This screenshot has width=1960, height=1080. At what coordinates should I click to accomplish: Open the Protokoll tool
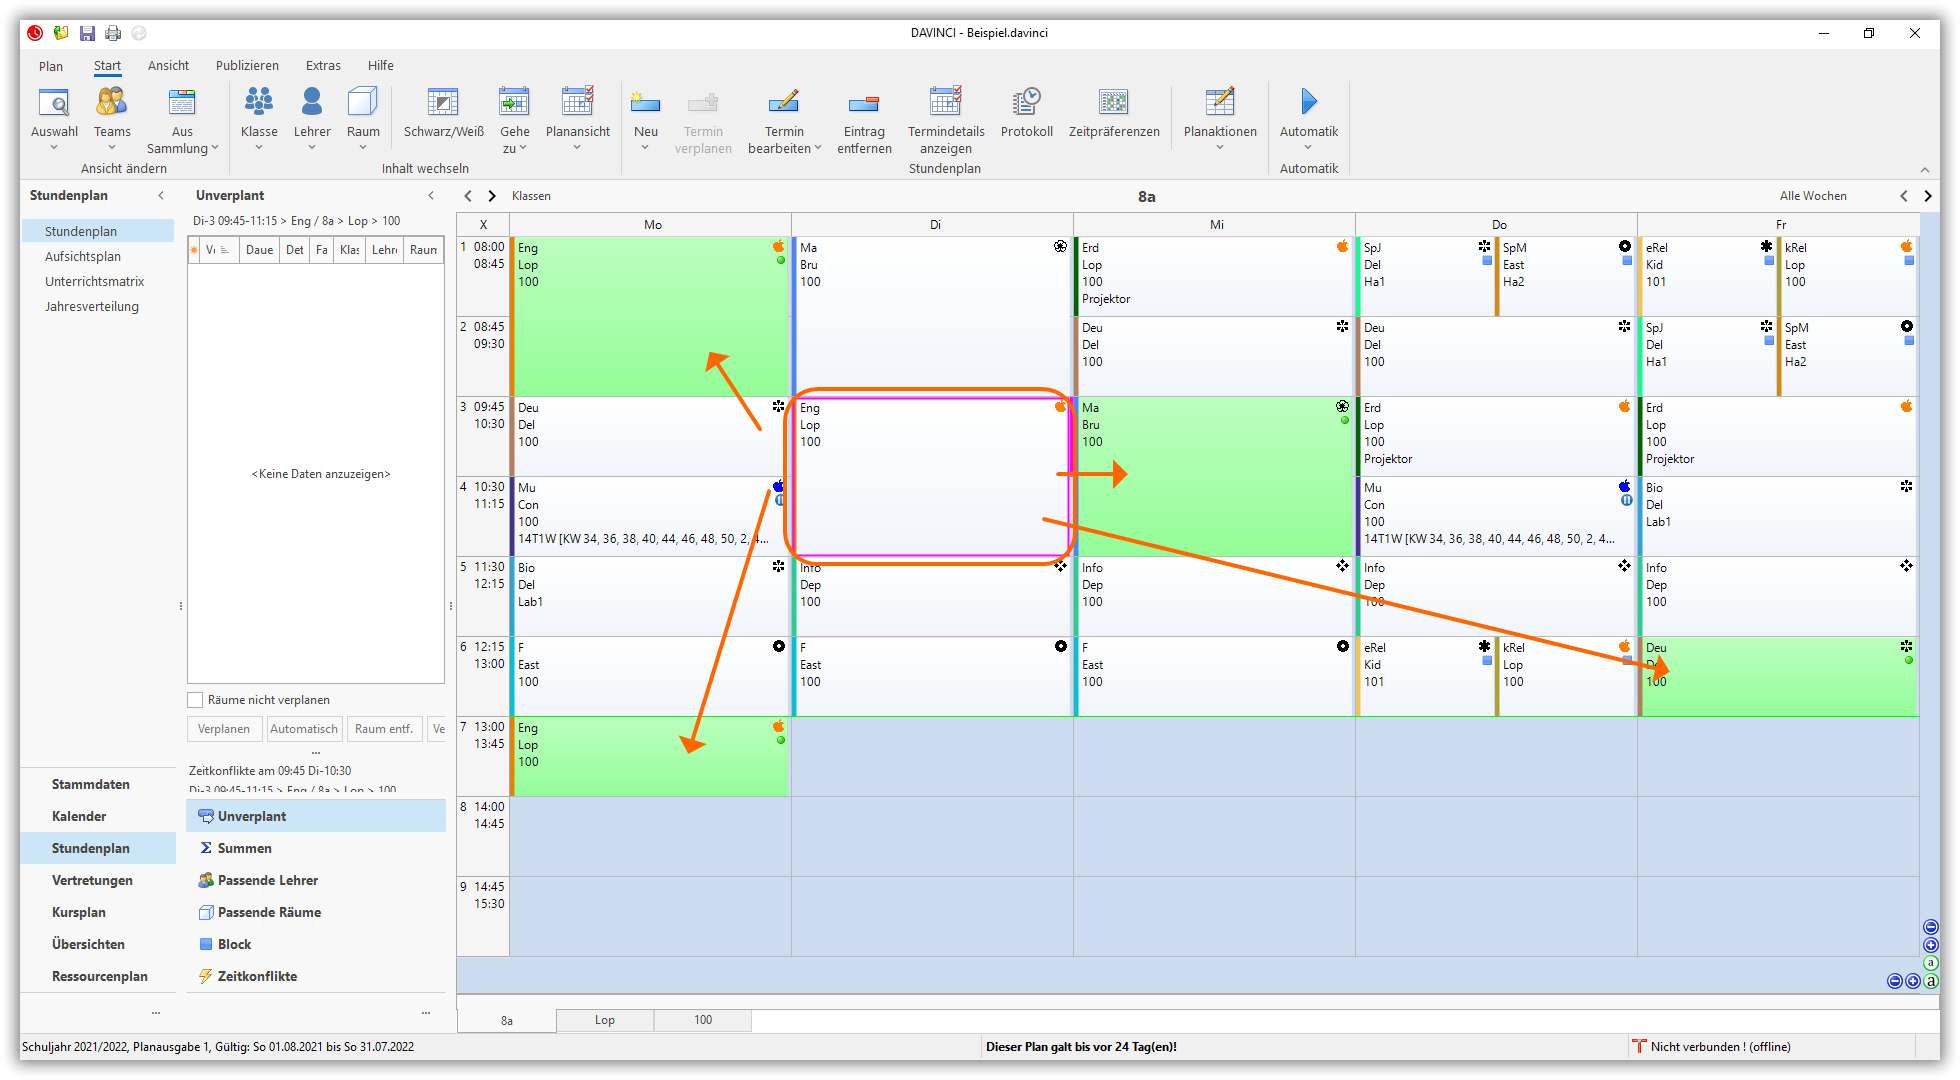1026,102
